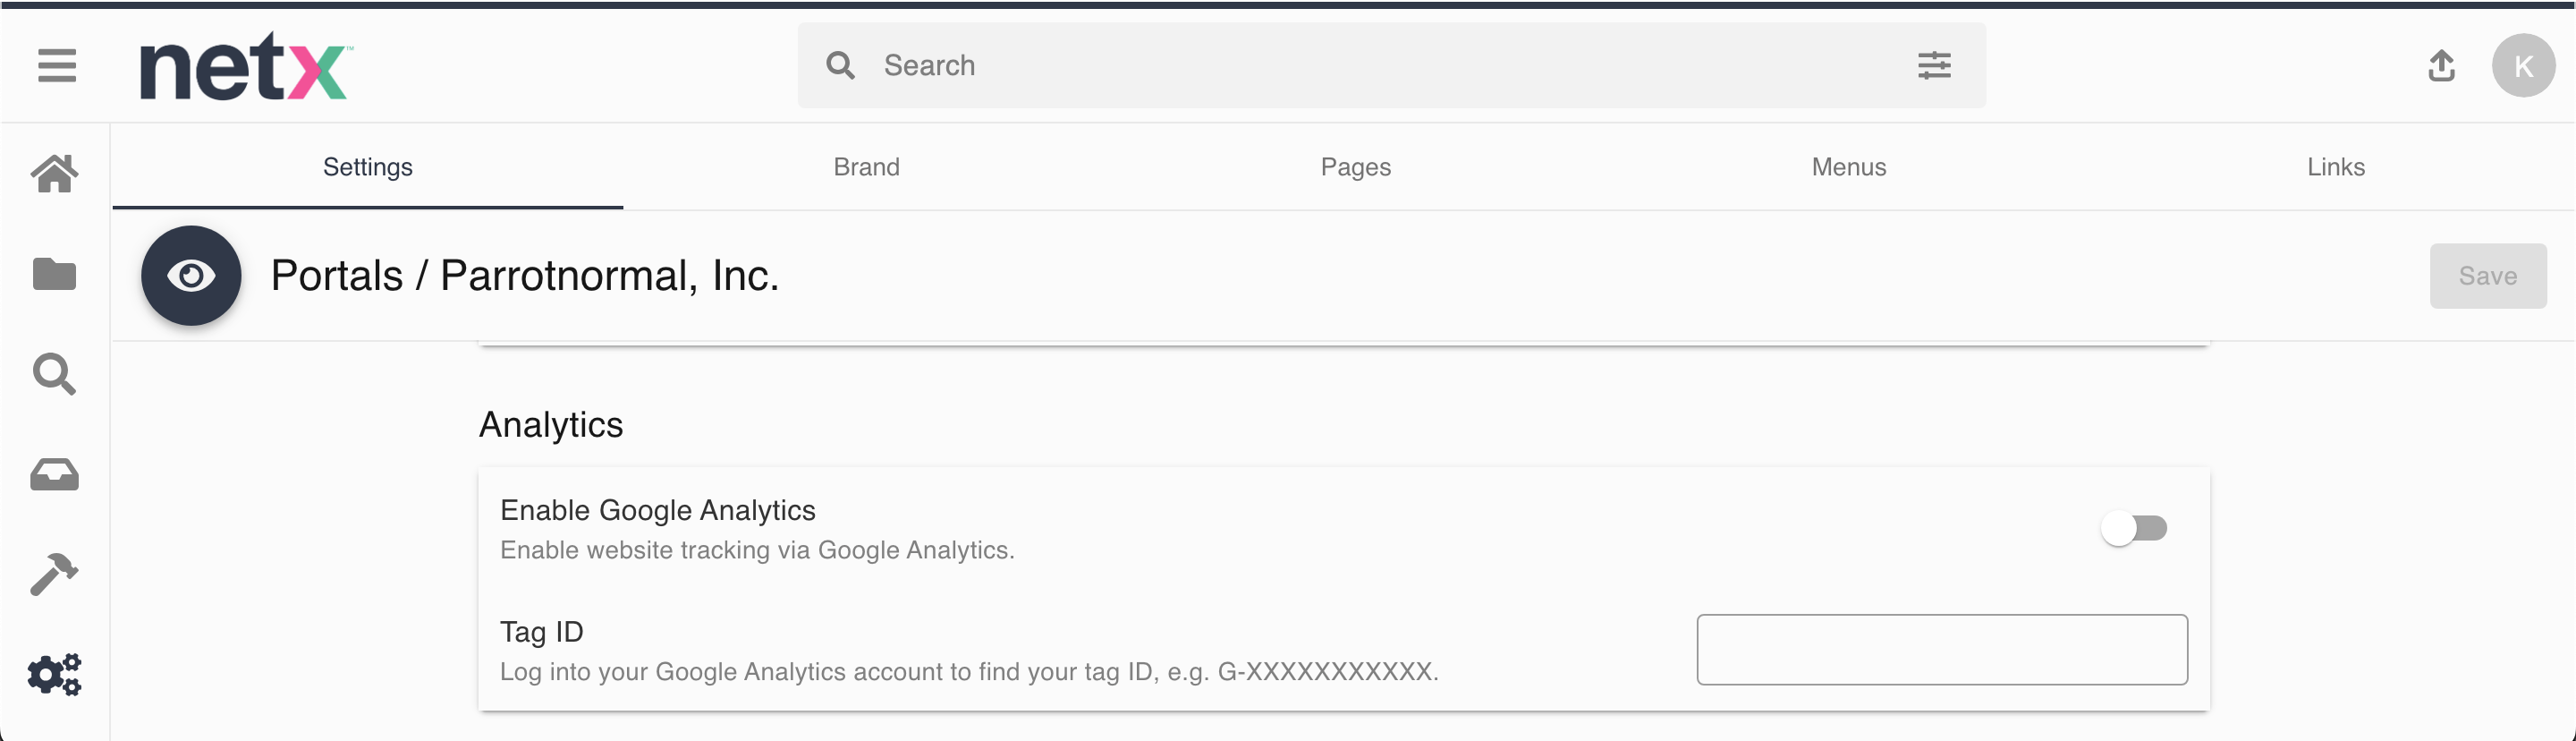This screenshot has height=741, width=2576.
Task: Click the upload icon in header
Action: click(x=2441, y=66)
